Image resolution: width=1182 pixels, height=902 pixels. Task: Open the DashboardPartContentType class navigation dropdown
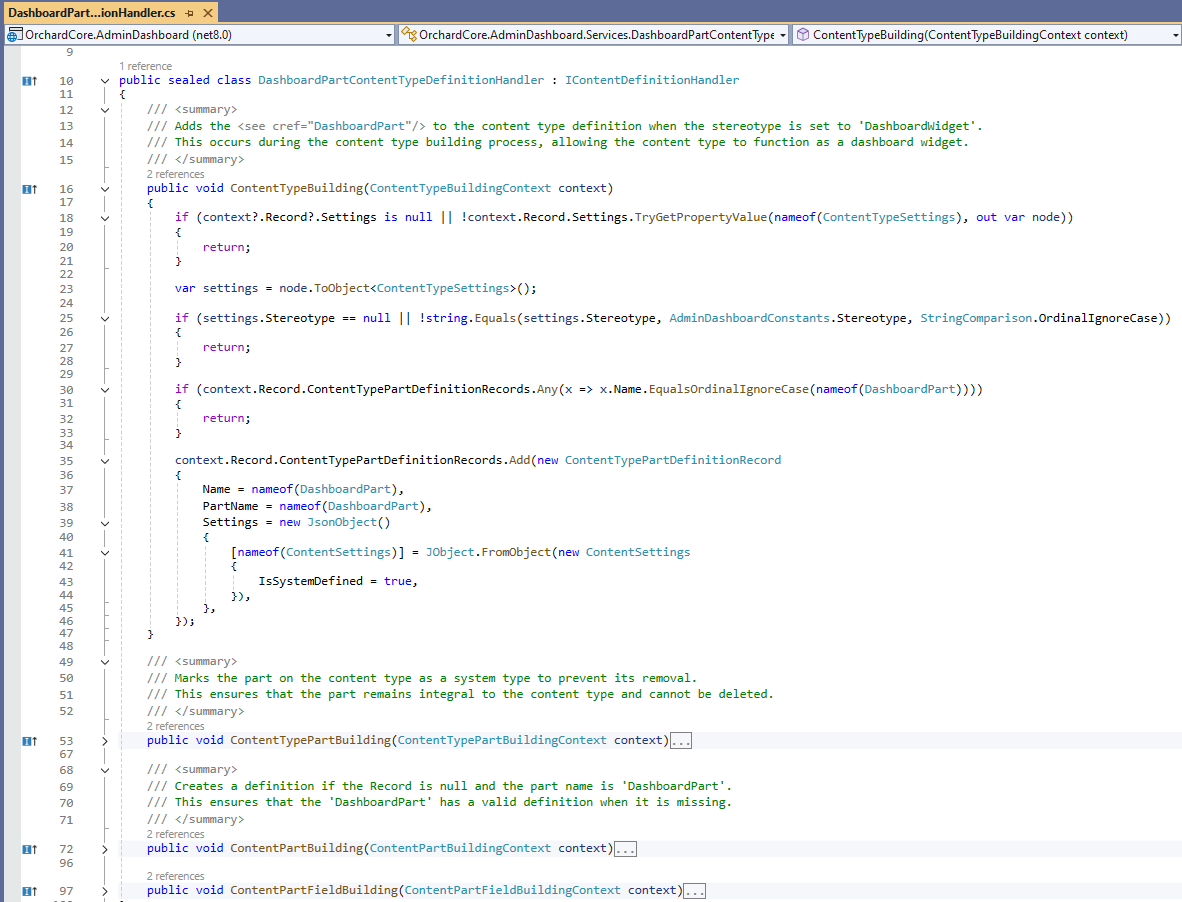tap(782, 35)
